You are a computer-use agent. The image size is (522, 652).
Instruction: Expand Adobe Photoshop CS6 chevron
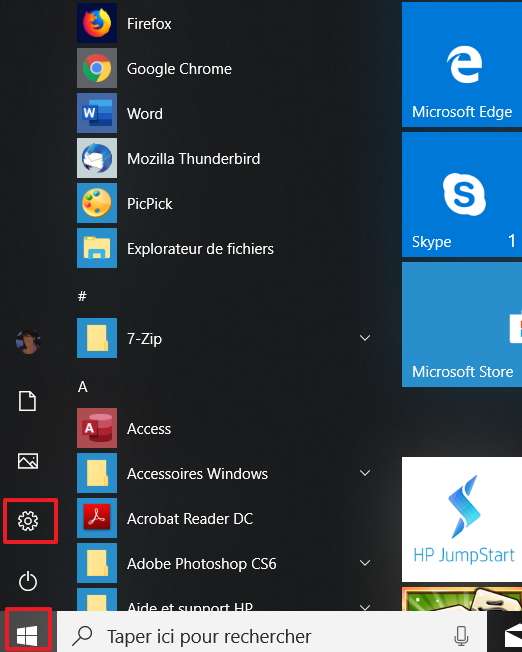(365, 563)
